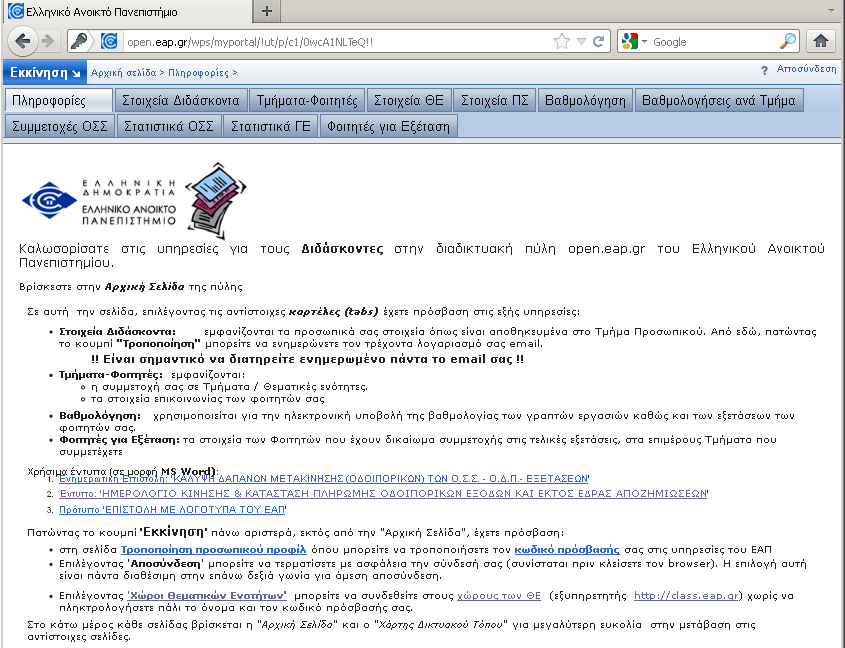Open a new tab with plus button

click(x=267, y=11)
